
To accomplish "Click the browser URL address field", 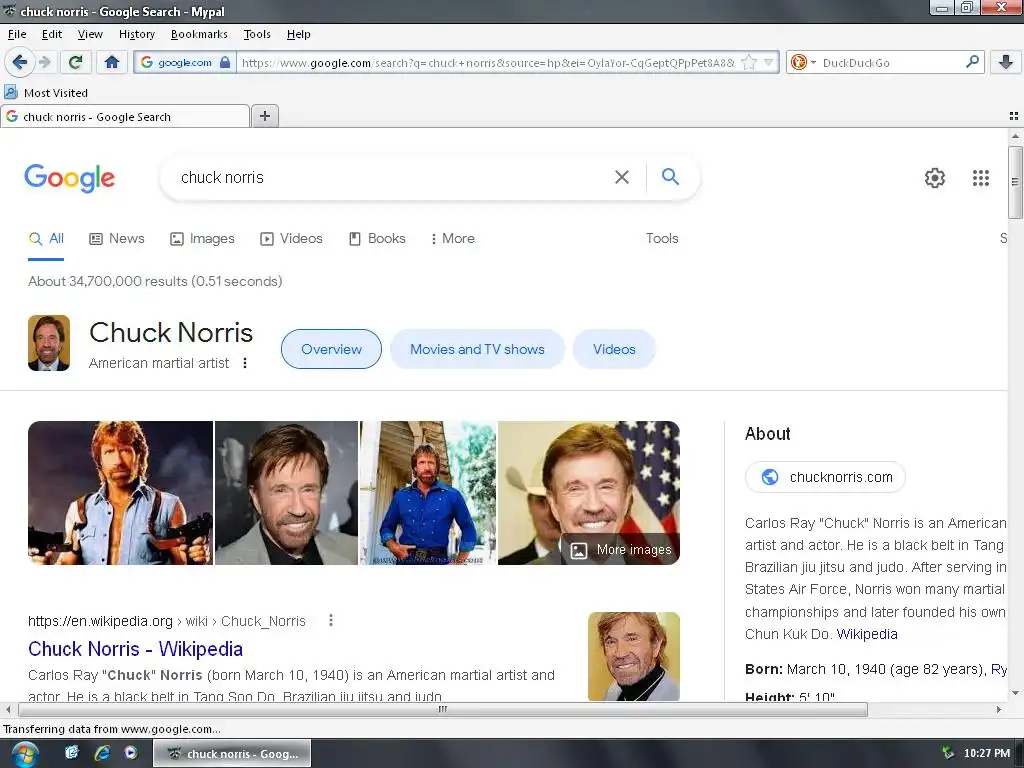I will pos(487,63).
